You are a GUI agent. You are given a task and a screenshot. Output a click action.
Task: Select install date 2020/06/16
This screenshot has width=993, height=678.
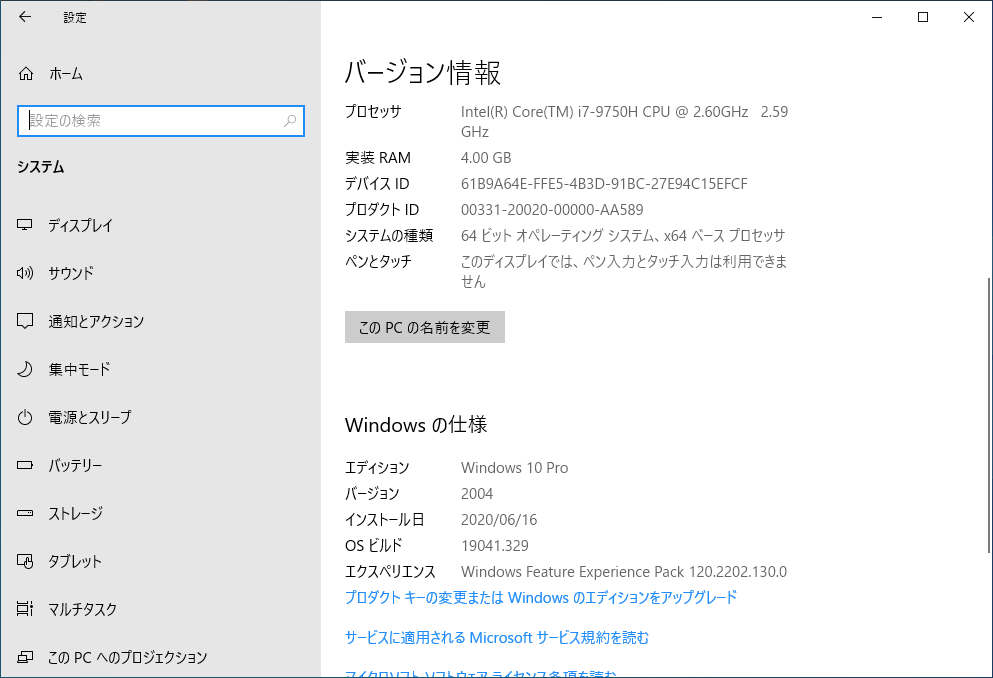499,520
